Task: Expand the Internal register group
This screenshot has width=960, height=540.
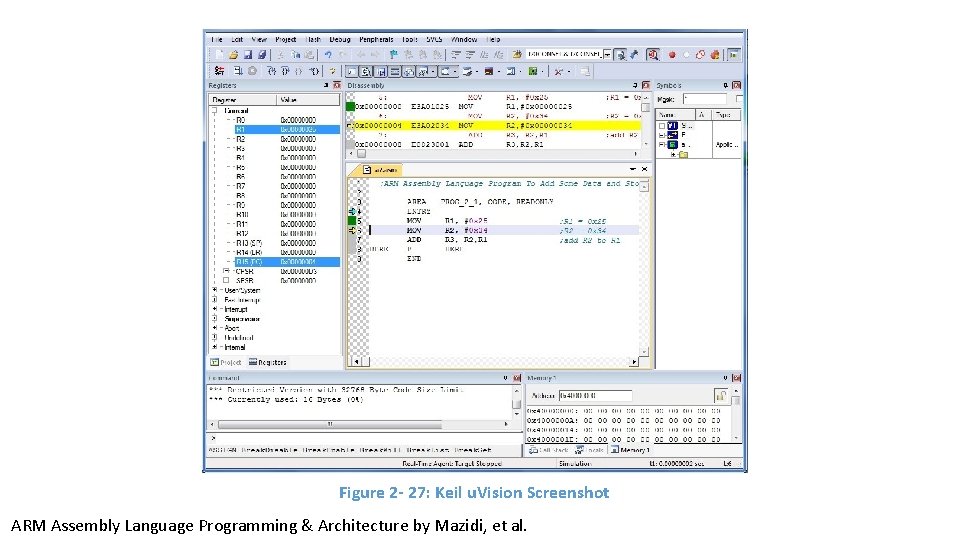Action: 215,347
